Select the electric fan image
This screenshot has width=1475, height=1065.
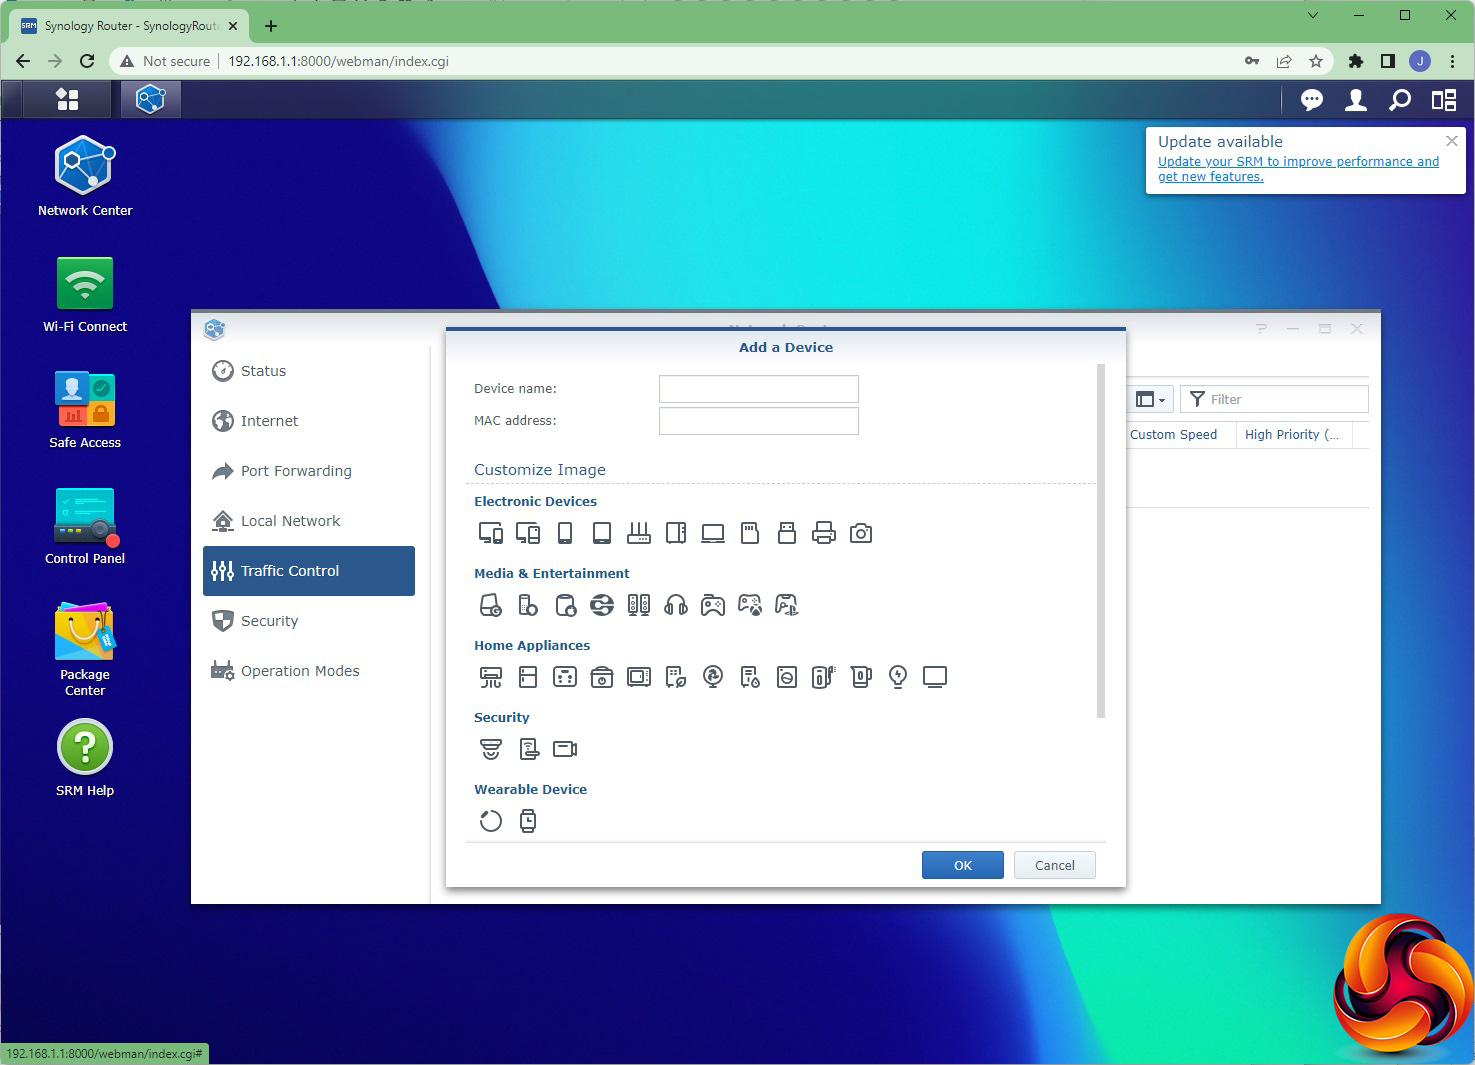coord(713,677)
